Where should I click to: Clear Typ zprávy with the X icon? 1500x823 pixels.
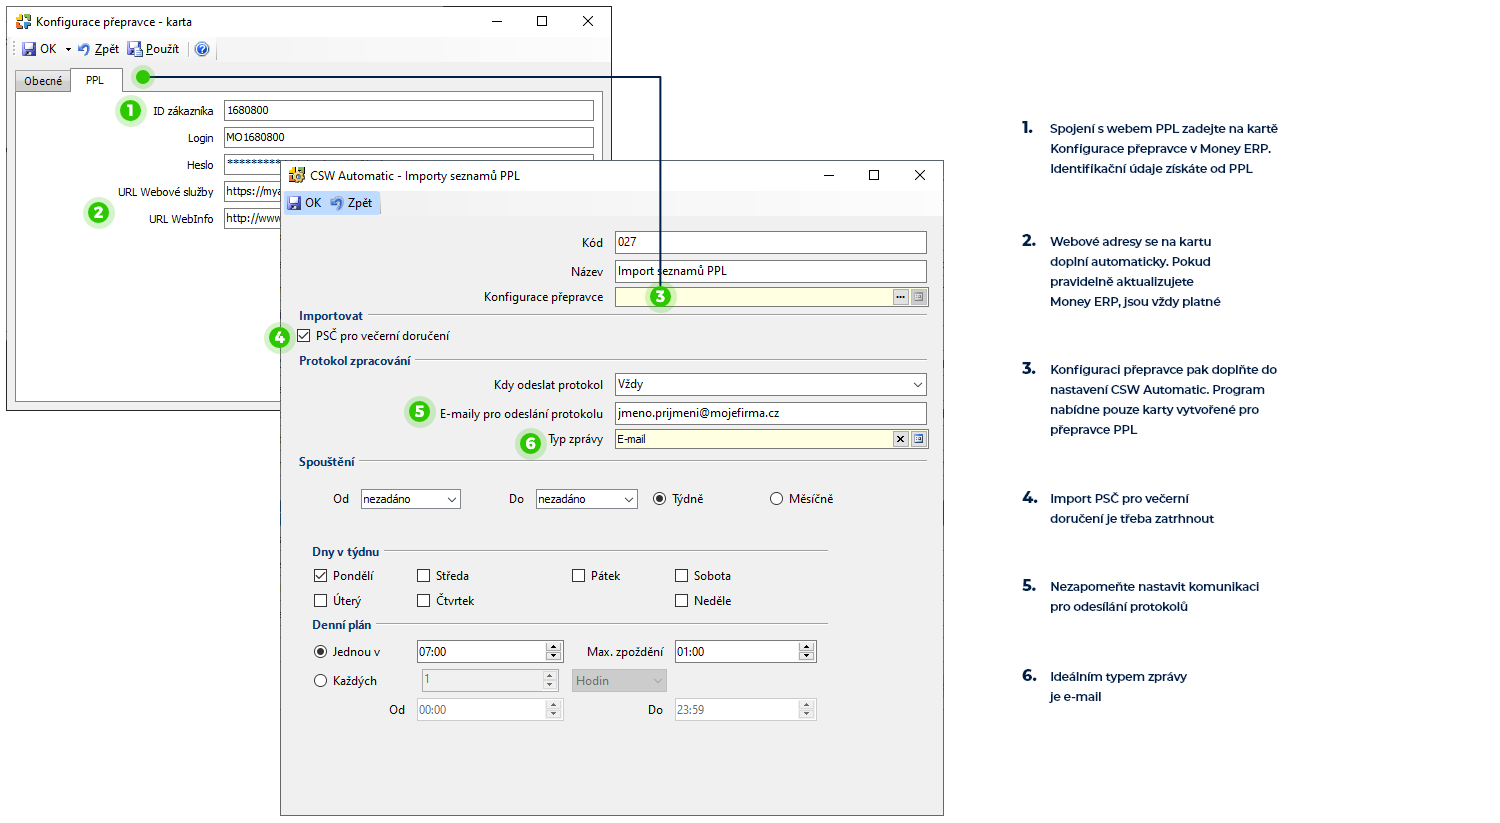coord(900,439)
